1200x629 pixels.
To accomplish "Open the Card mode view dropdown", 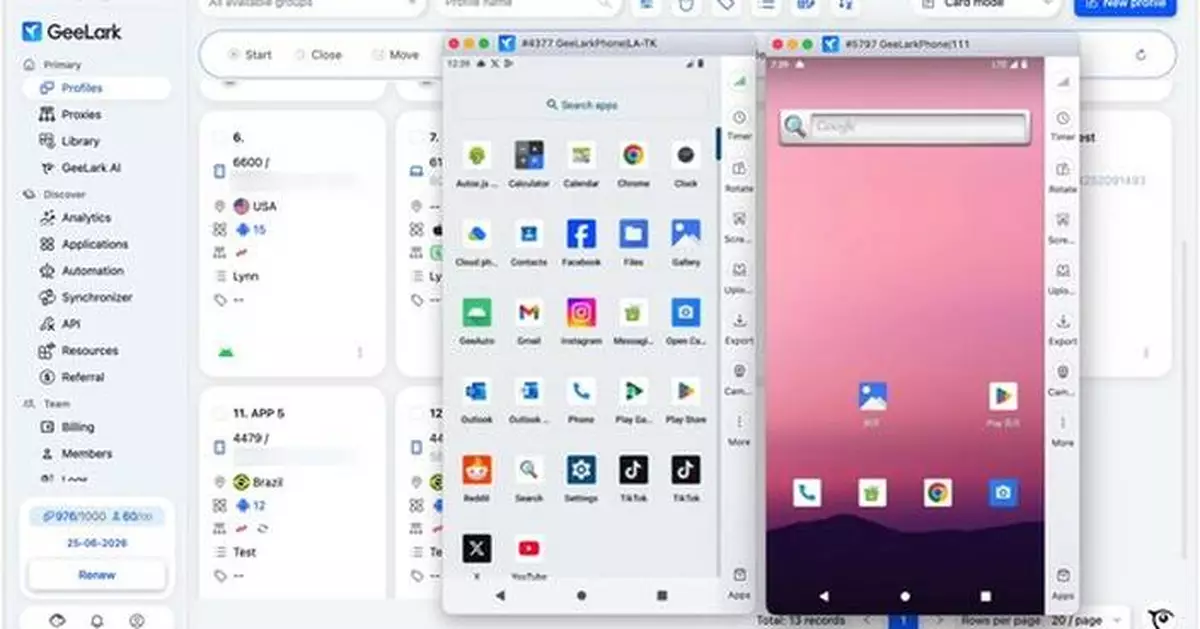I will 985,5.
